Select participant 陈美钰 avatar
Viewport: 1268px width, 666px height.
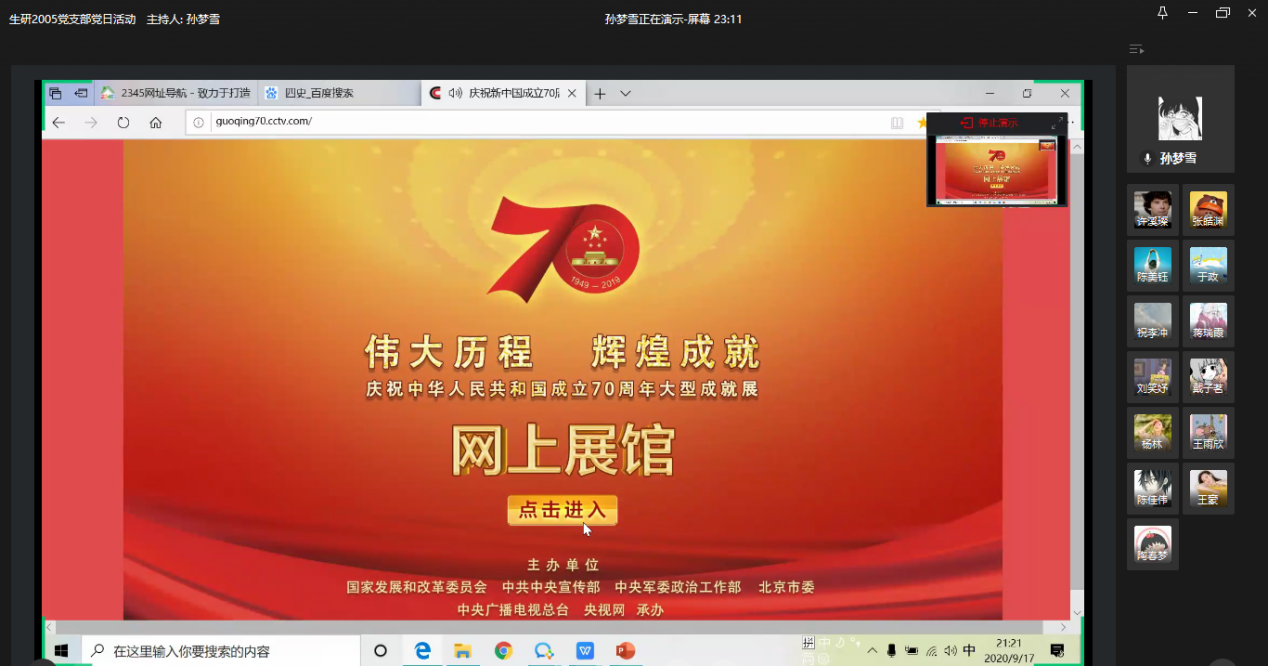[1152, 265]
